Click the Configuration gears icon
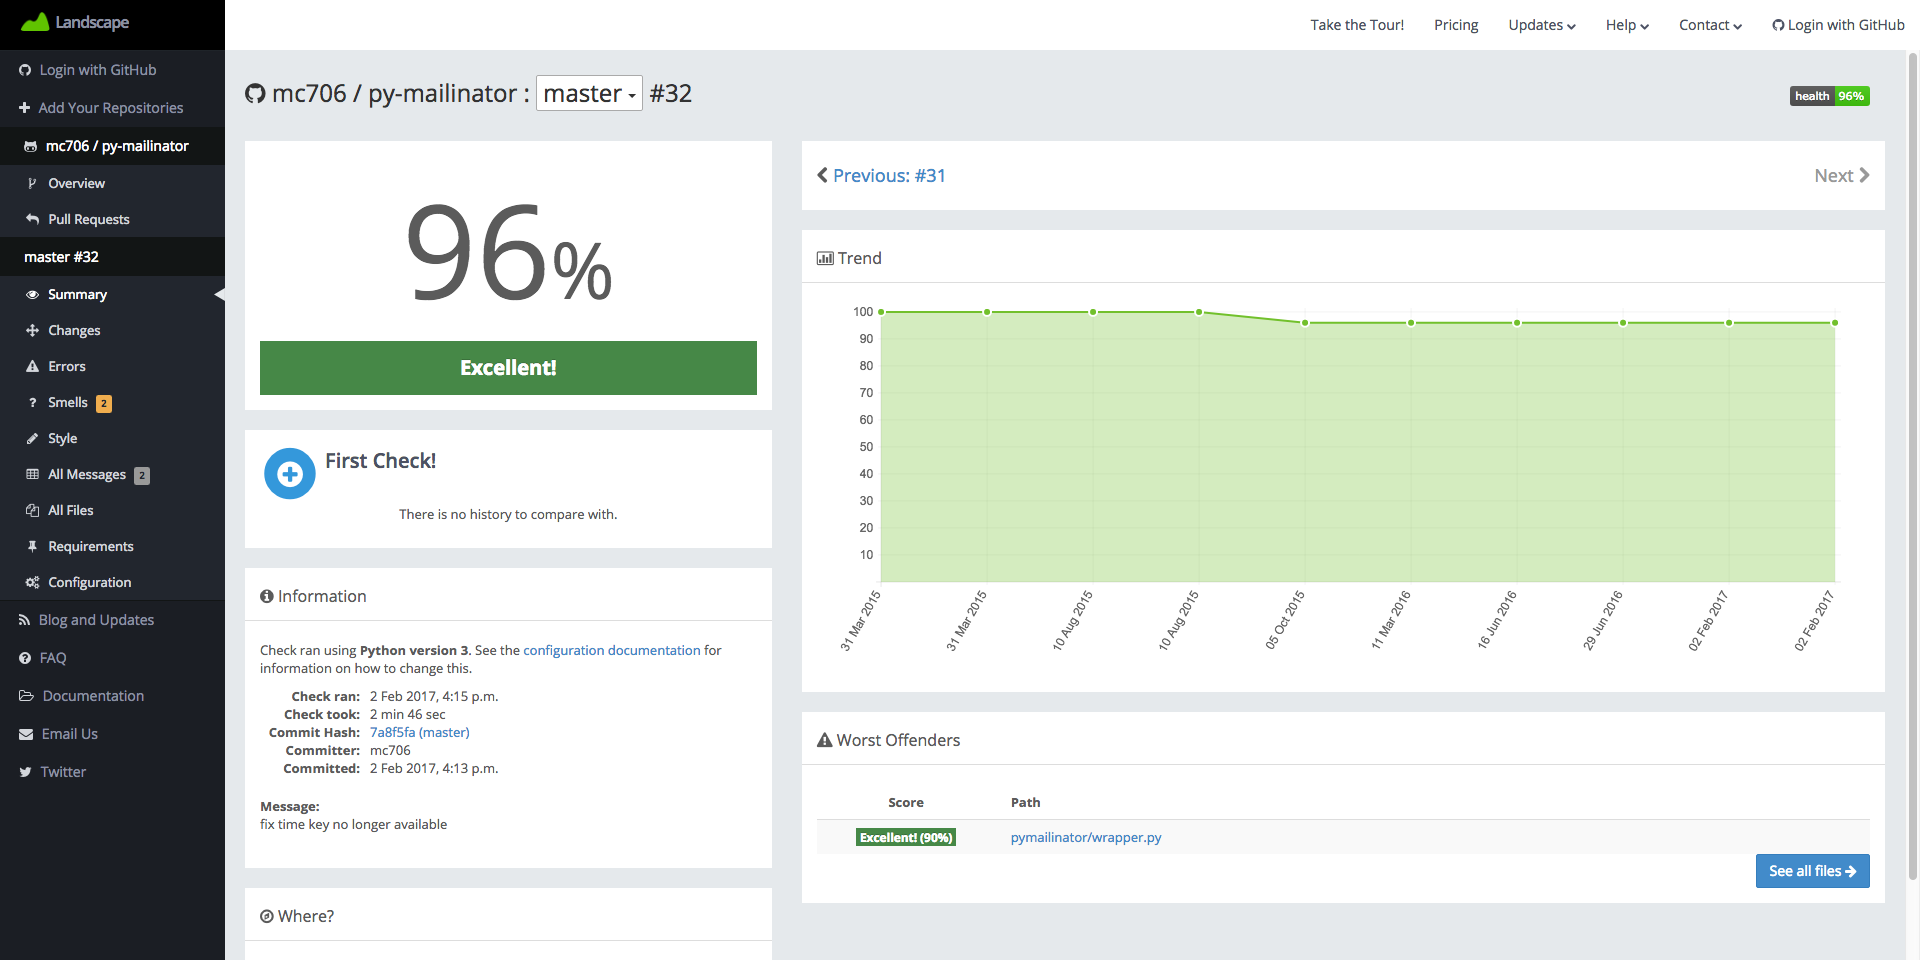This screenshot has width=1920, height=960. click(x=32, y=582)
